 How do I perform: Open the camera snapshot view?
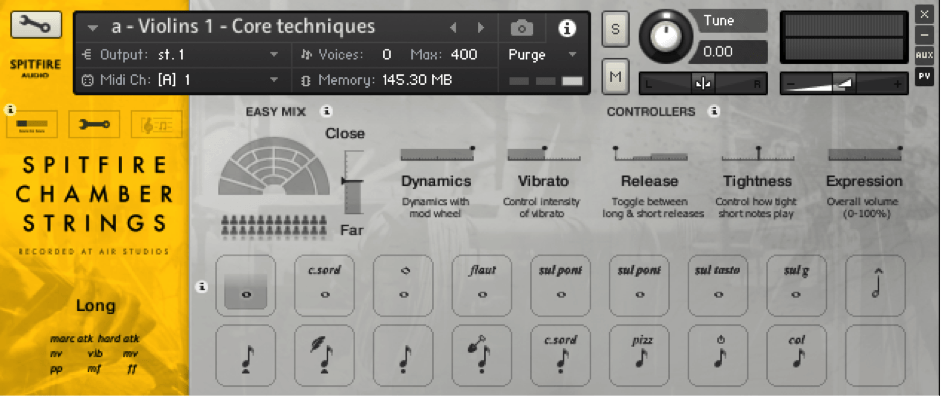[x=522, y=28]
